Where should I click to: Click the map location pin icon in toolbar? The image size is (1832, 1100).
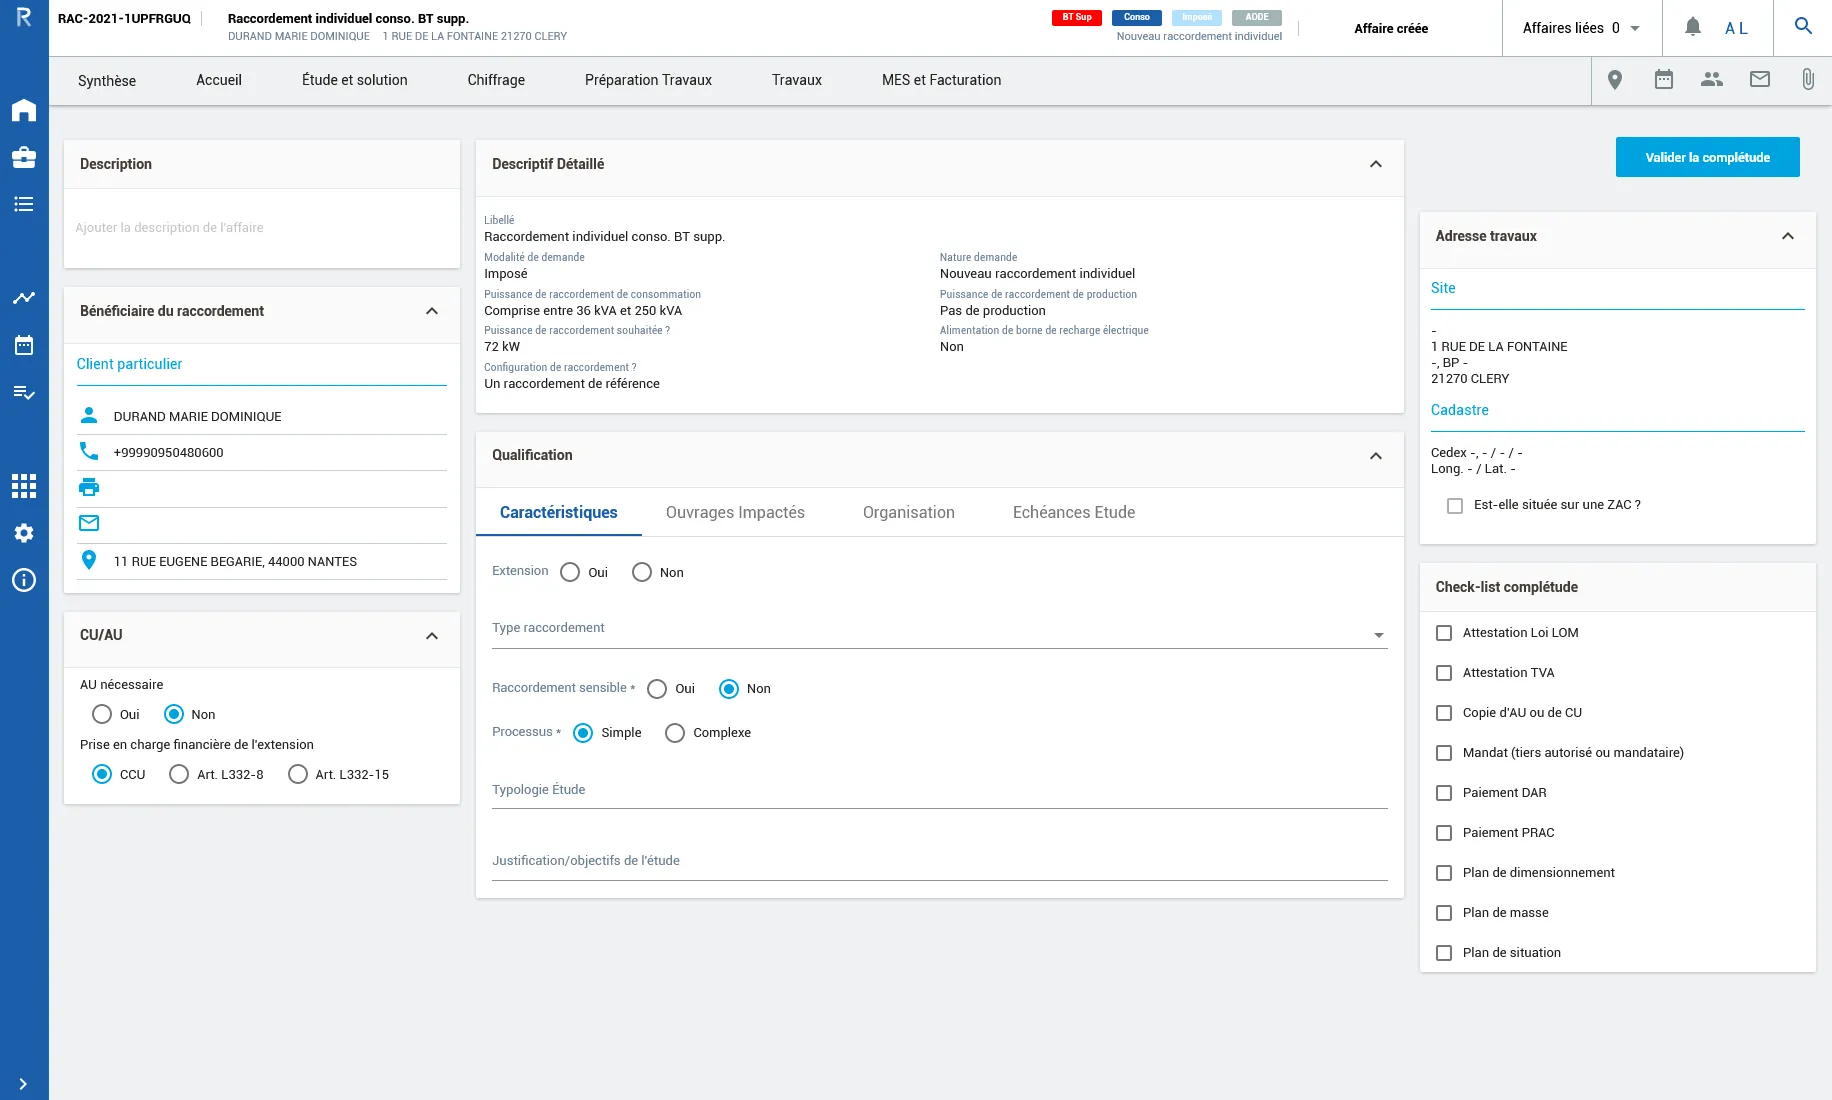1615,80
